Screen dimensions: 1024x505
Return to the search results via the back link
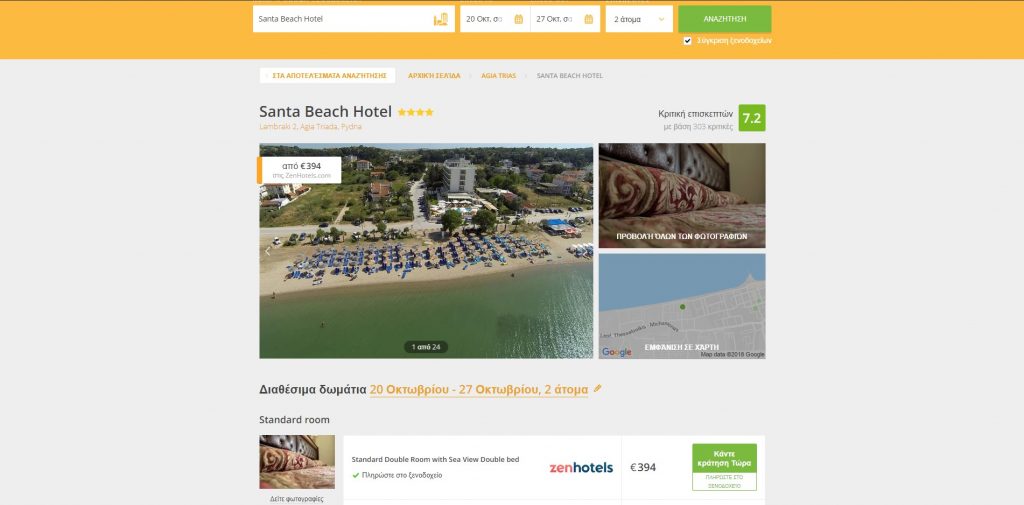[x=327, y=76]
